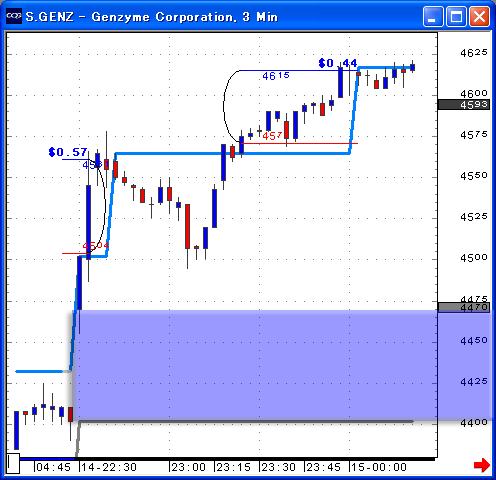Click 4450 on the price scale
Viewport: 496px width, 480px height.
(x=474, y=341)
